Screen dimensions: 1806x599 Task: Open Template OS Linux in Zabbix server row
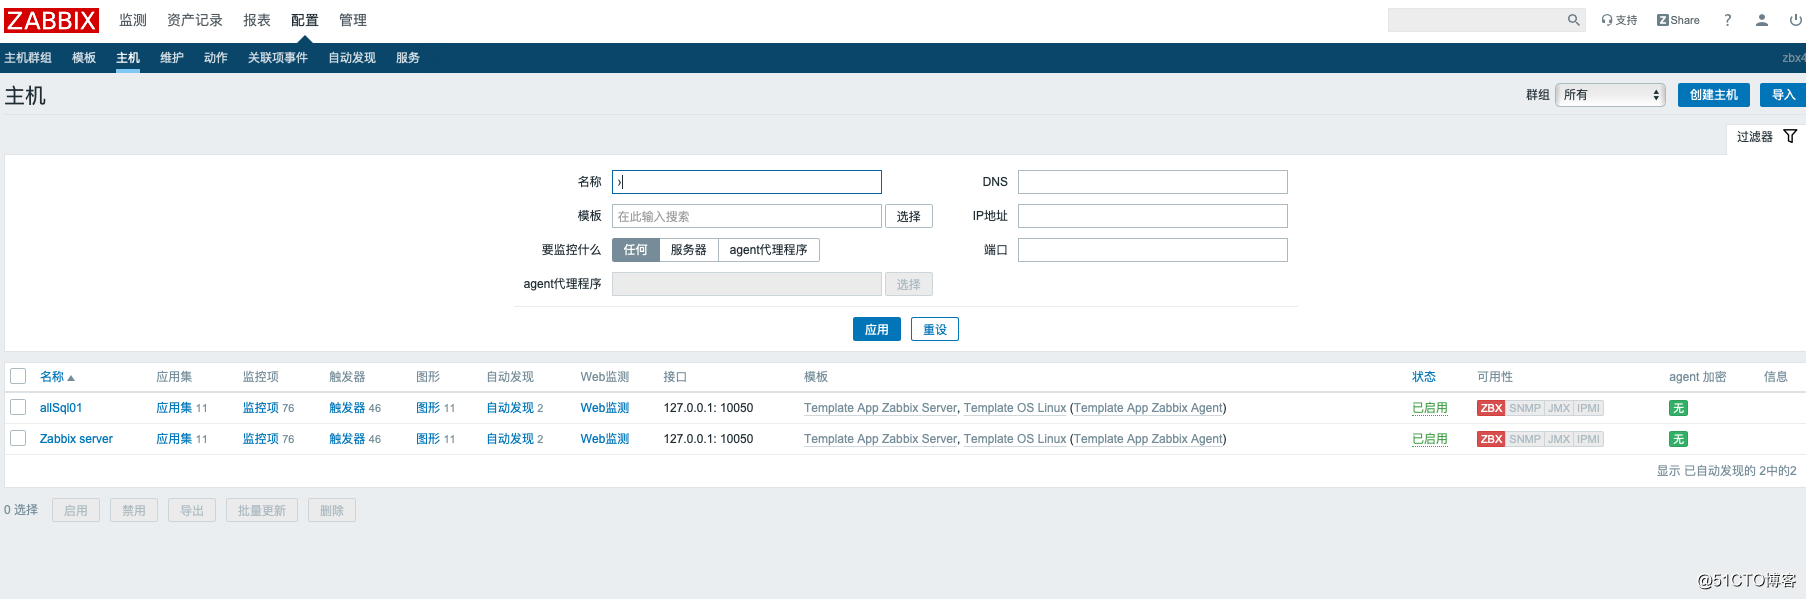1015,439
